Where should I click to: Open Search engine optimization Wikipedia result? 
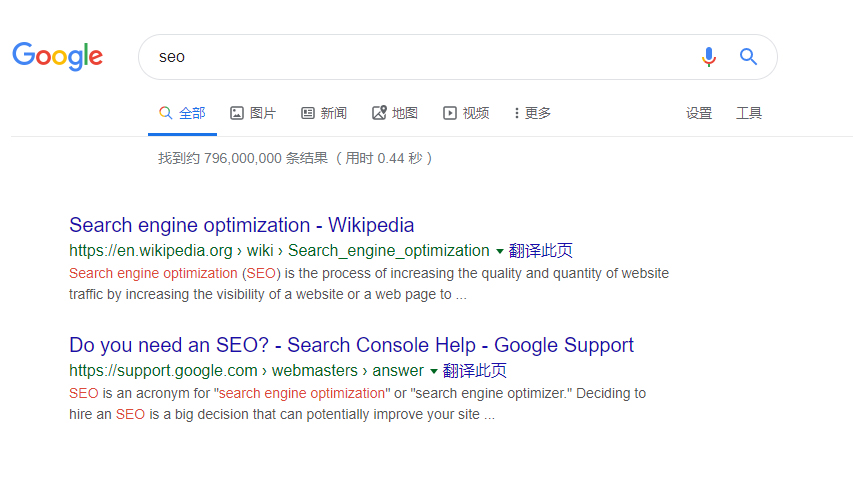[242, 225]
